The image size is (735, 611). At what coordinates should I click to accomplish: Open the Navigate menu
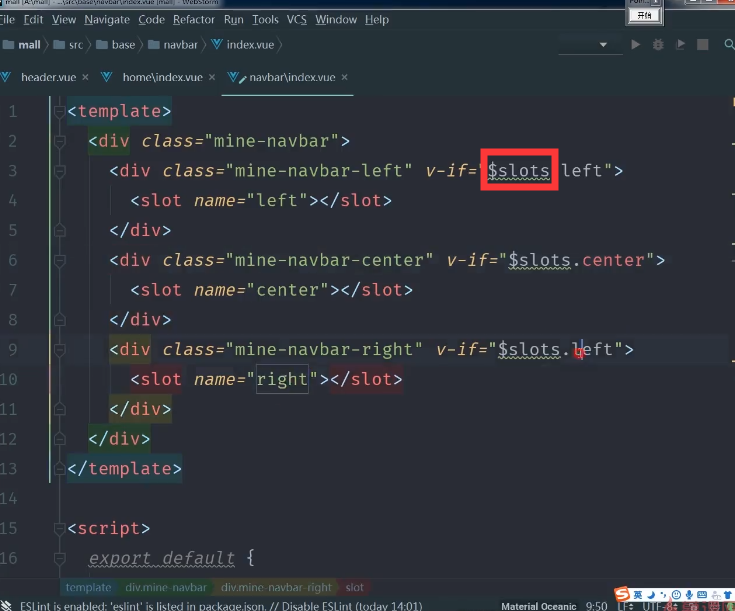pos(107,20)
